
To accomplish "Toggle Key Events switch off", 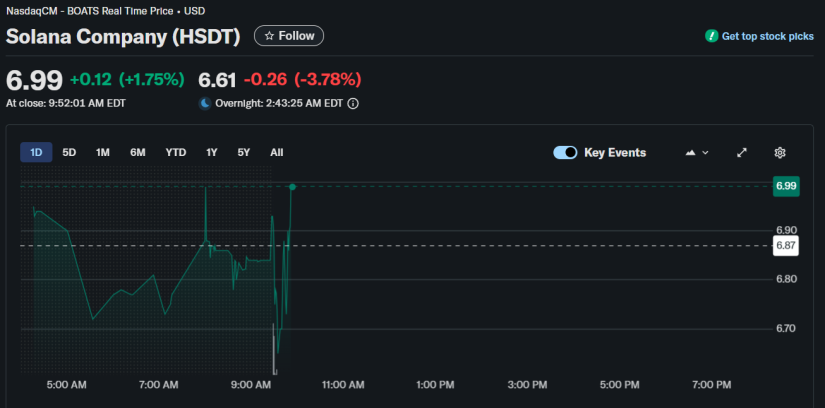I will [565, 153].
